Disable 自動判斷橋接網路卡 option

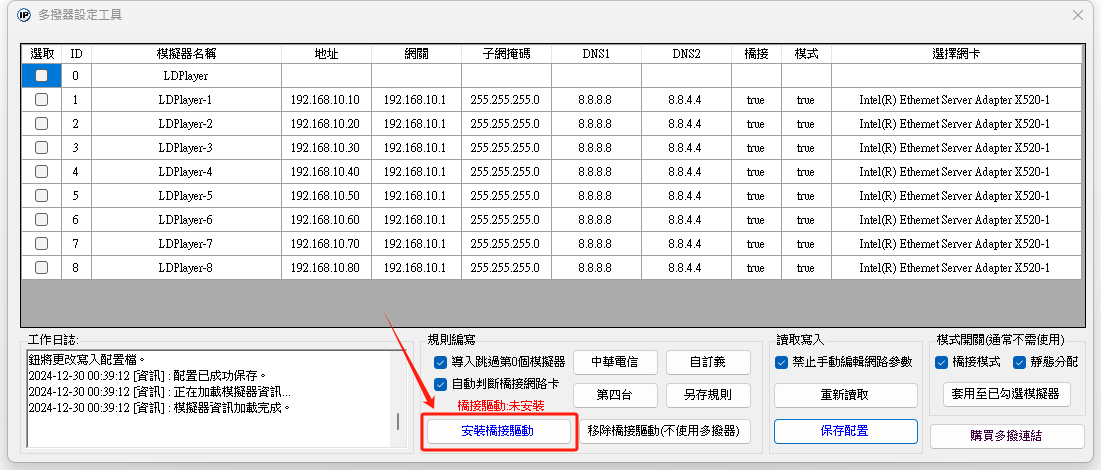click(441, 384)
